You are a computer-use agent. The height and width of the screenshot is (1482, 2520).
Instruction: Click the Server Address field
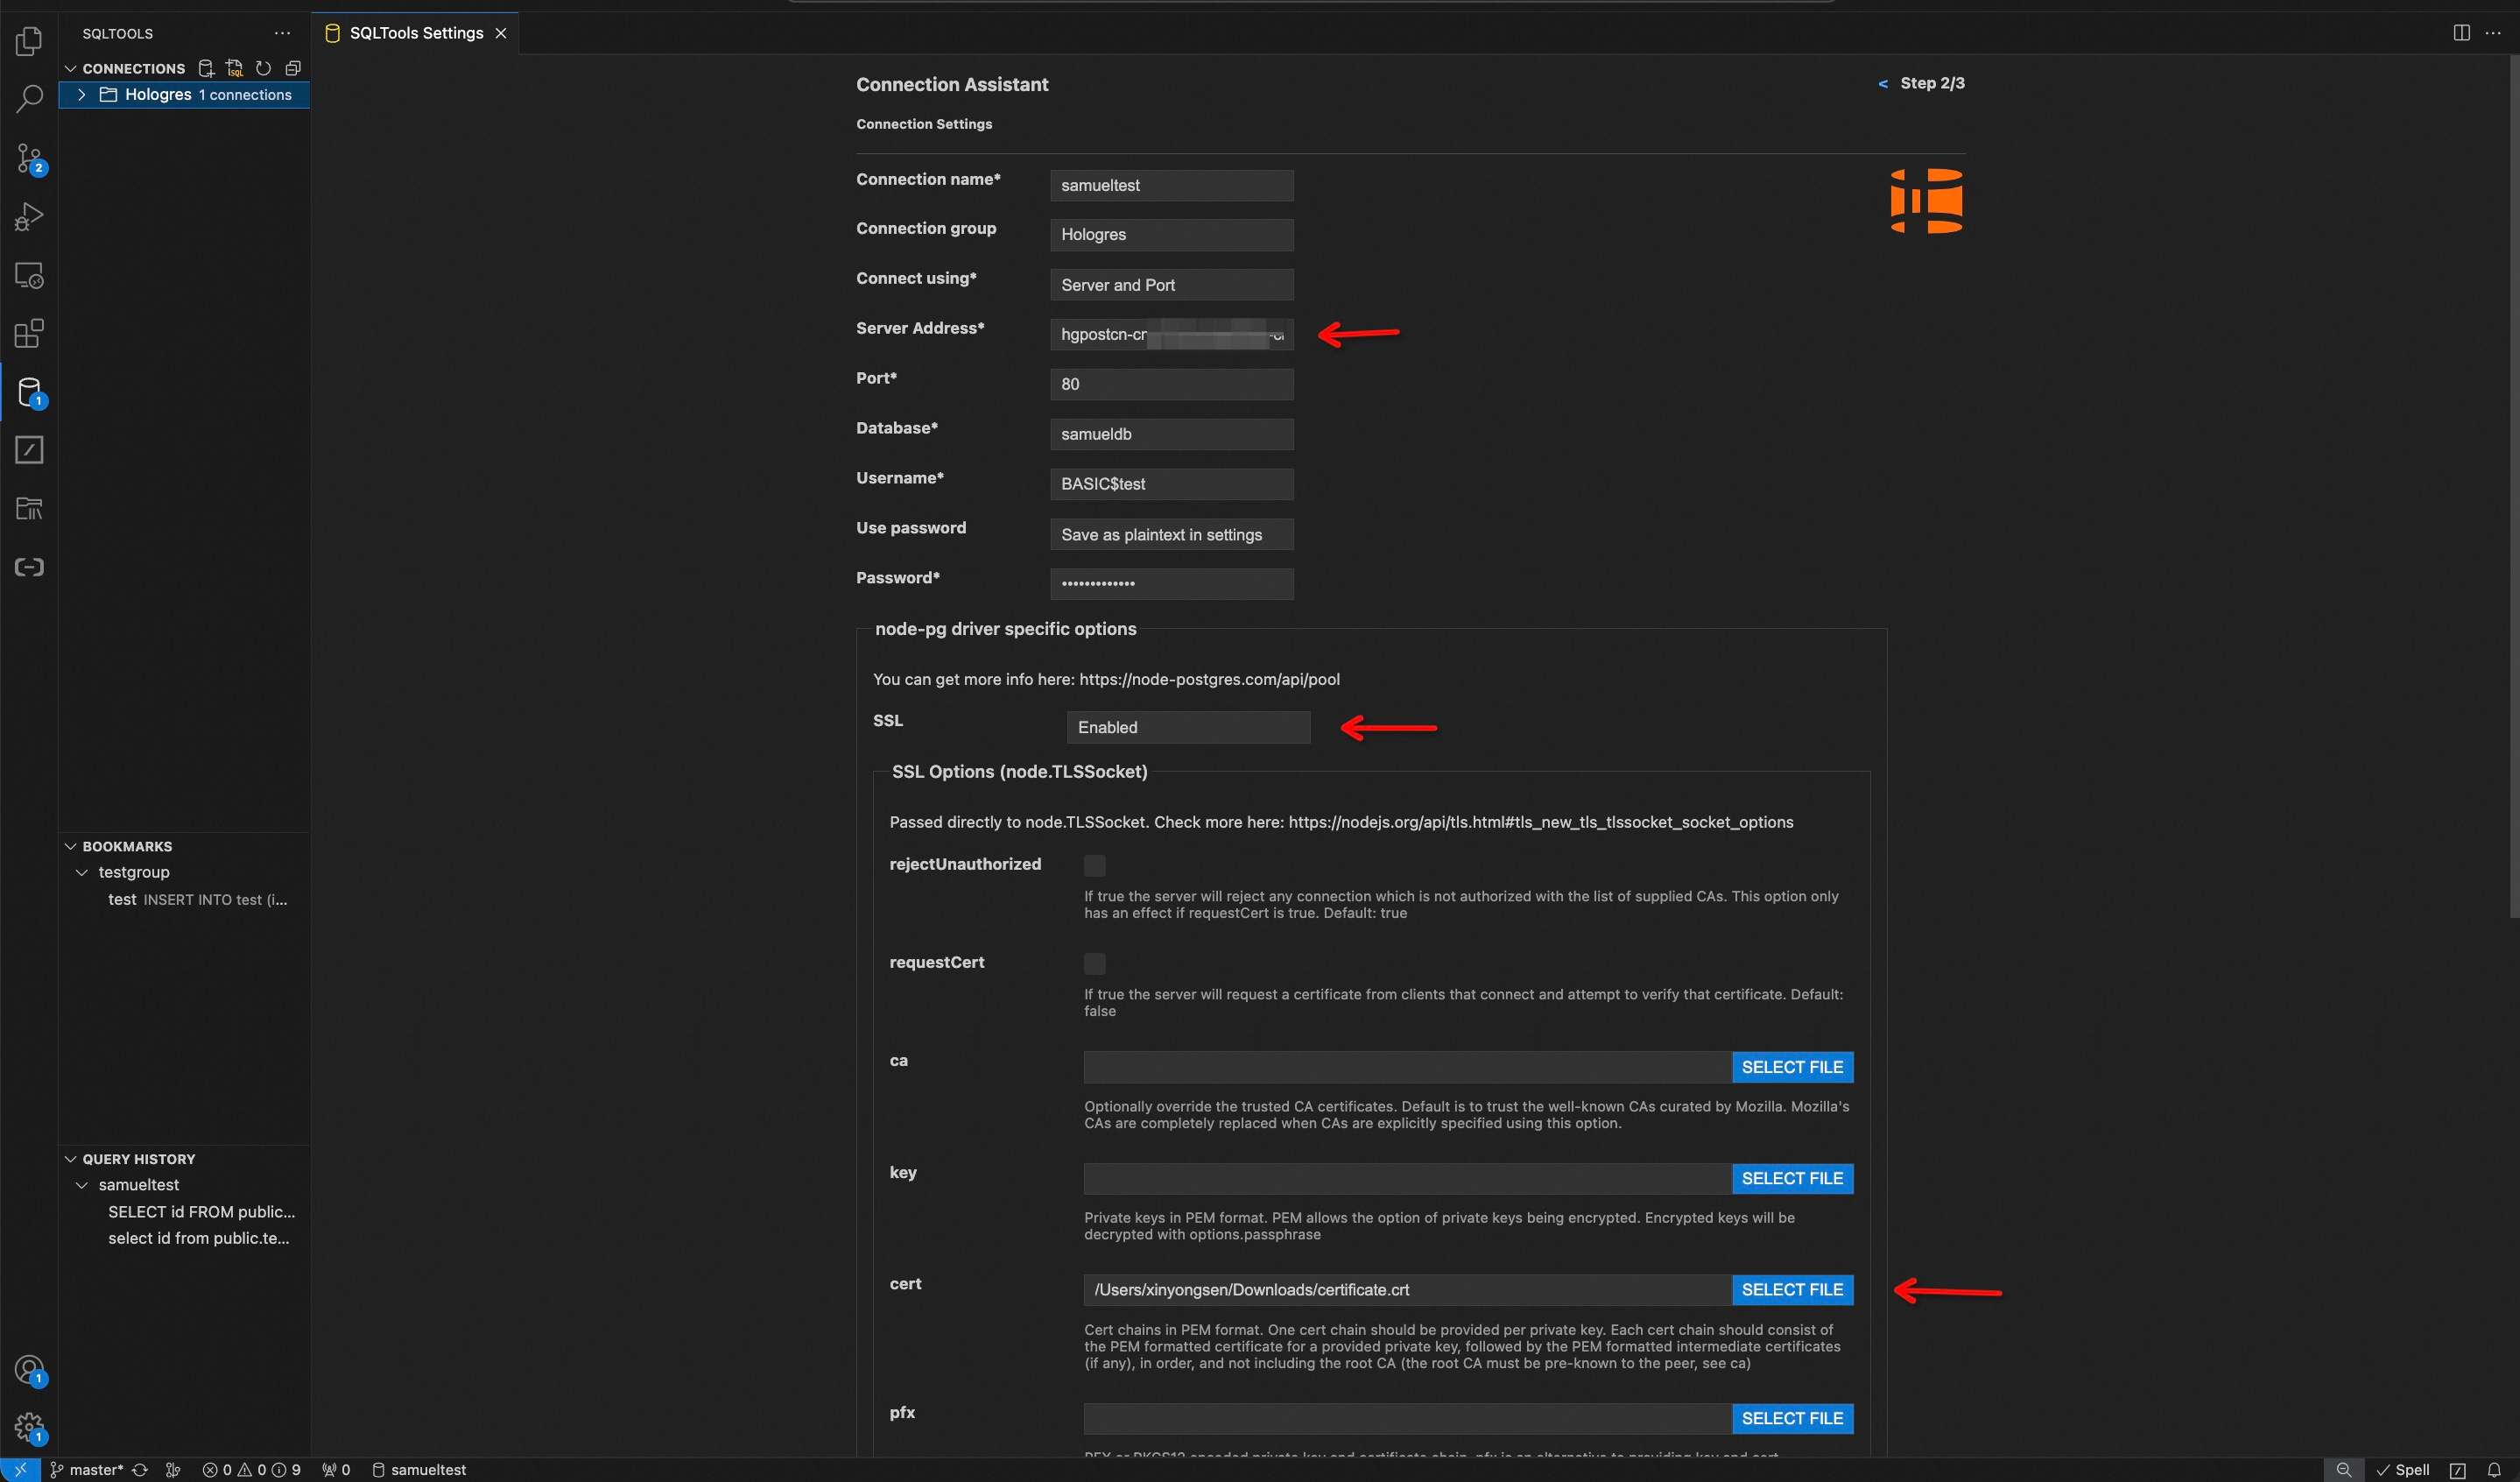click(1171, 334)
